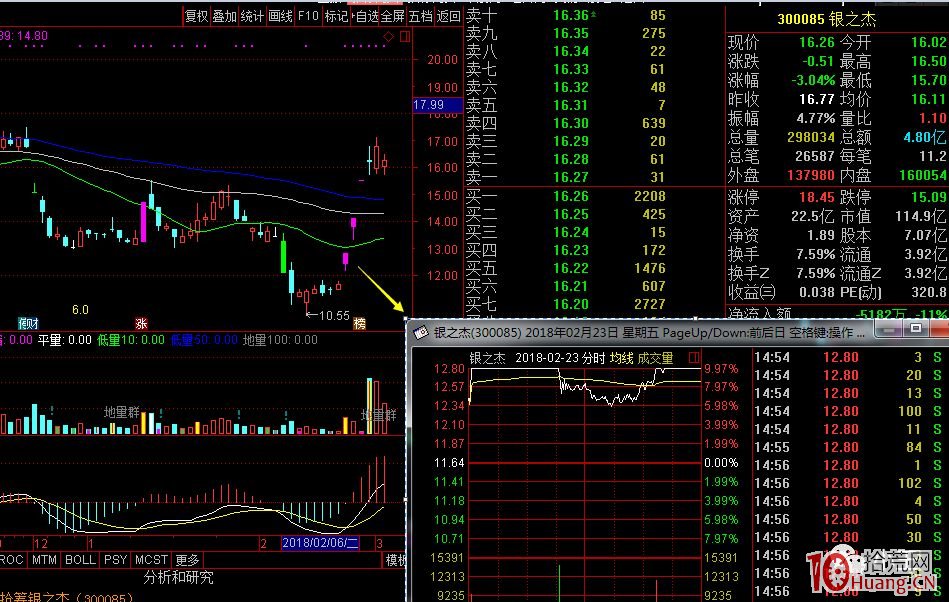Add stock via 自选 button
The height and width of the screenshot is (602, 949).
pyautogui.click(x=366, y=16)
